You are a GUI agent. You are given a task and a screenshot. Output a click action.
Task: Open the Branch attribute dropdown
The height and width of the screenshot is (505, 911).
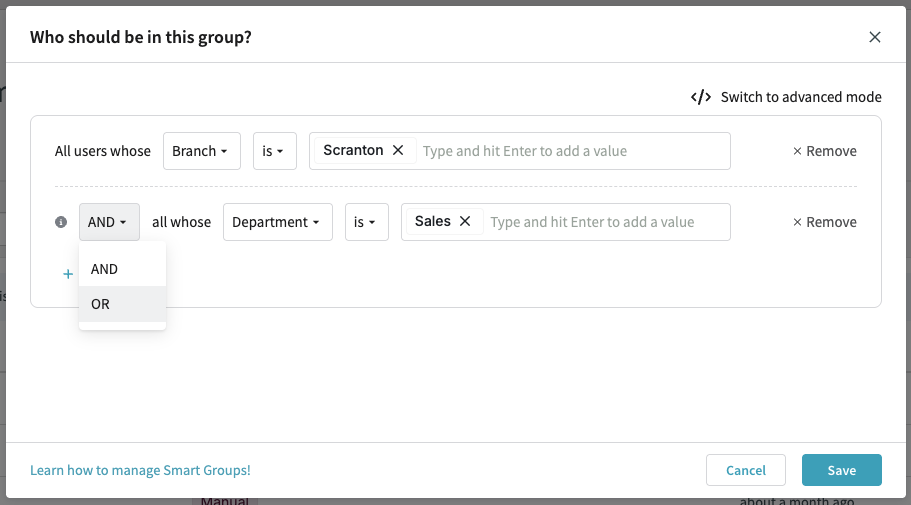click(201, 151)
